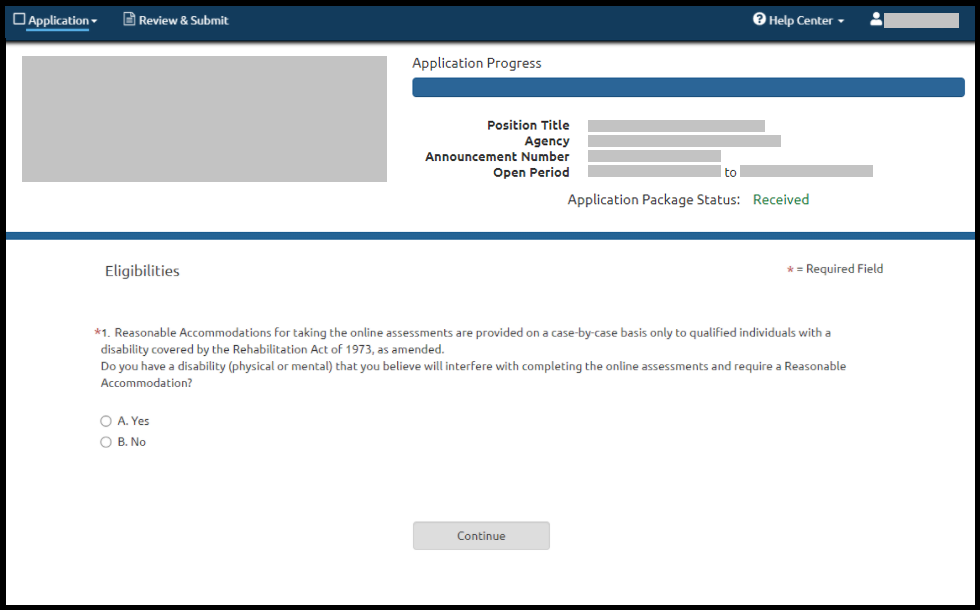Click the Eligibilities section heading
980x610 pixels.
[142, 271]
